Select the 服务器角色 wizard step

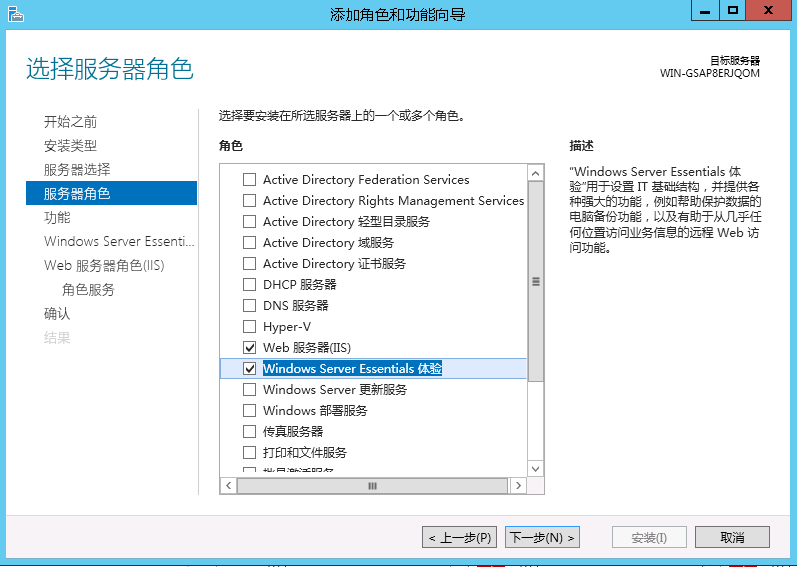[x=111, y=193]
